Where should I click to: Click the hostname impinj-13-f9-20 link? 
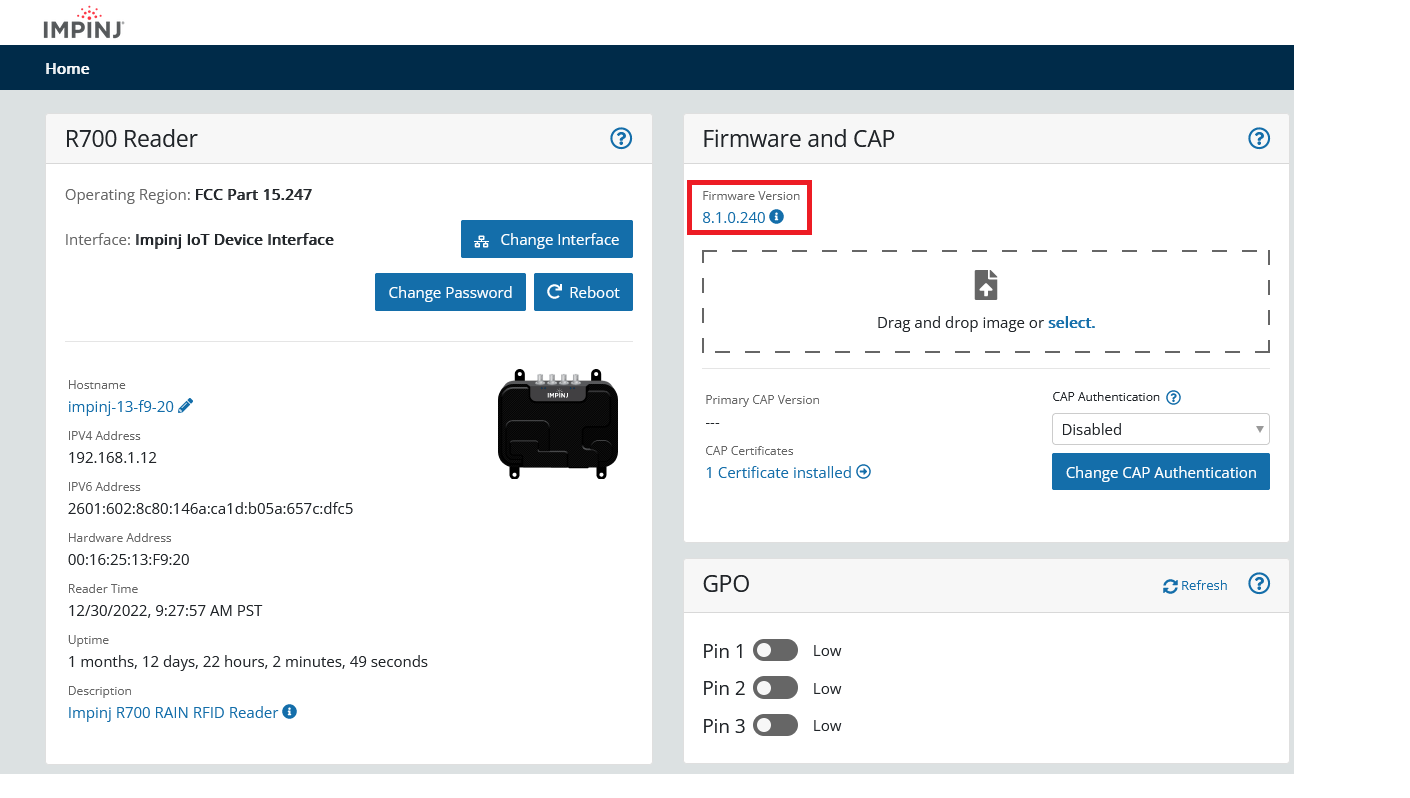tap(121, 406)
